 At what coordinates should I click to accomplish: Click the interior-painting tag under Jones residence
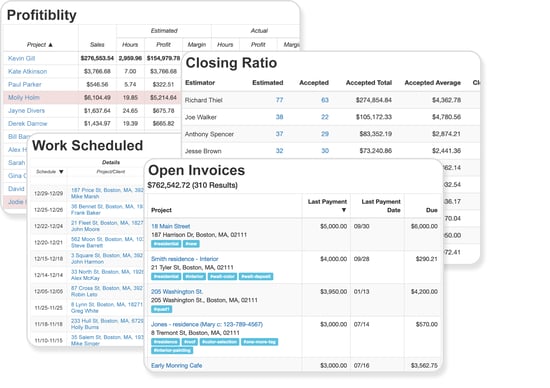click(x=172, y=350)
